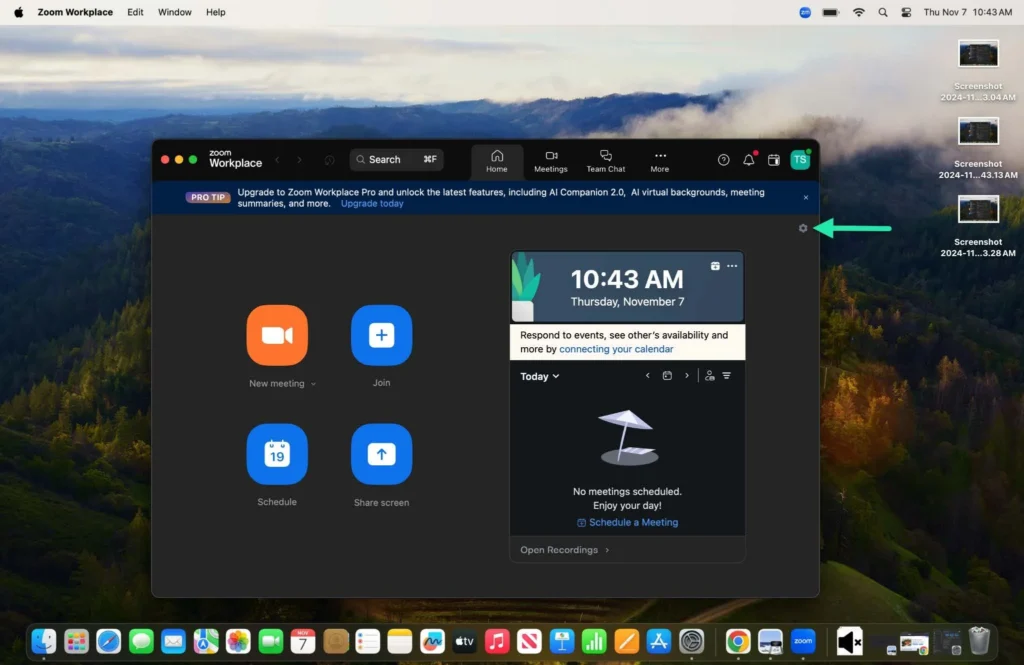Click the invite contact icon in the widget
The image size is (1024, 665).
708,375
